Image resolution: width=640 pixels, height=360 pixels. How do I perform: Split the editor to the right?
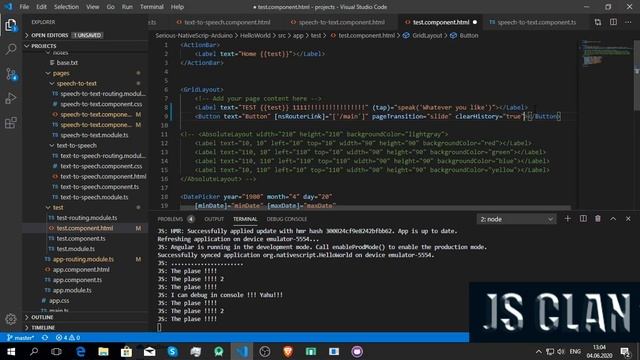(613, 22)
